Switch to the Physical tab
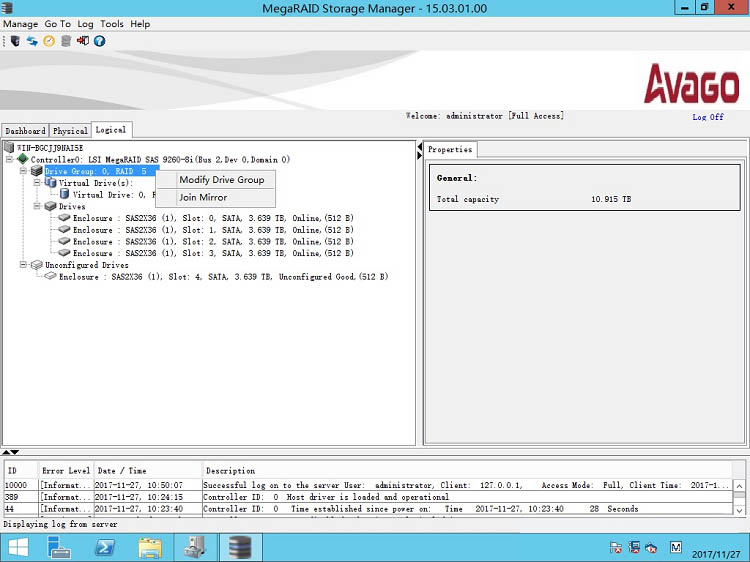 (x=70, y=131)
